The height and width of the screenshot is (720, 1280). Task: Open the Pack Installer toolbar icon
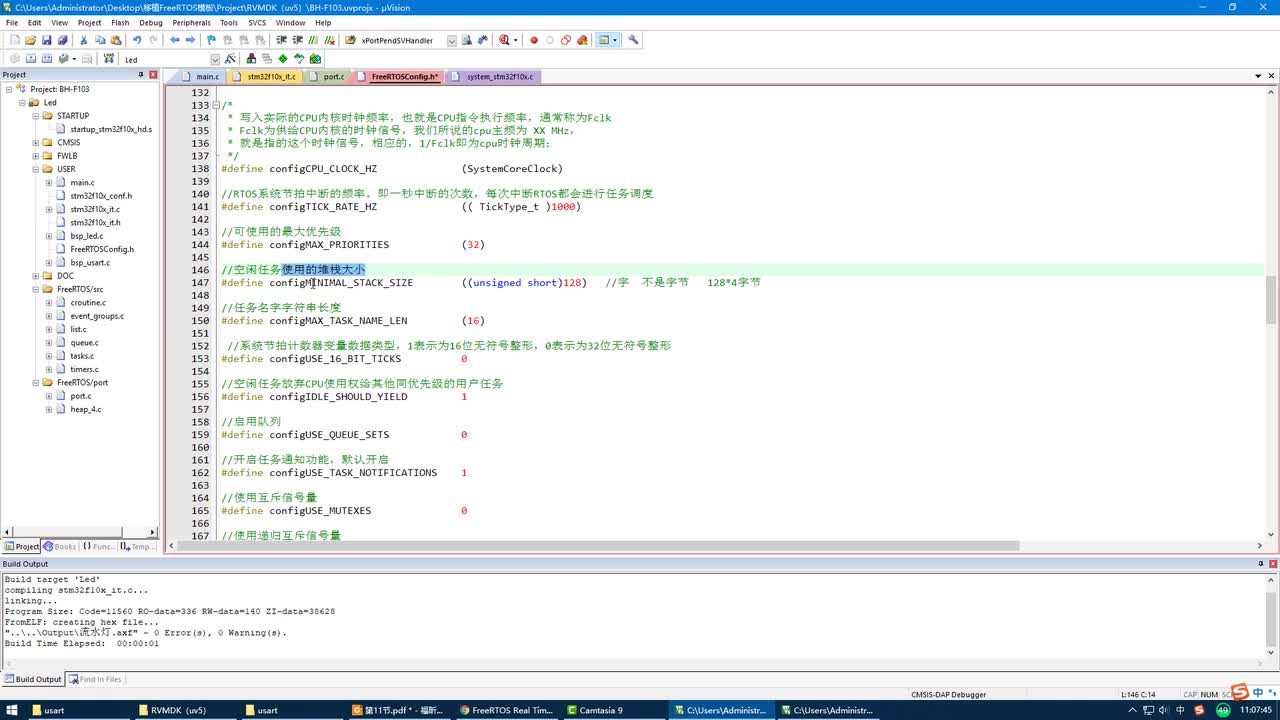(x=315, y=59)
